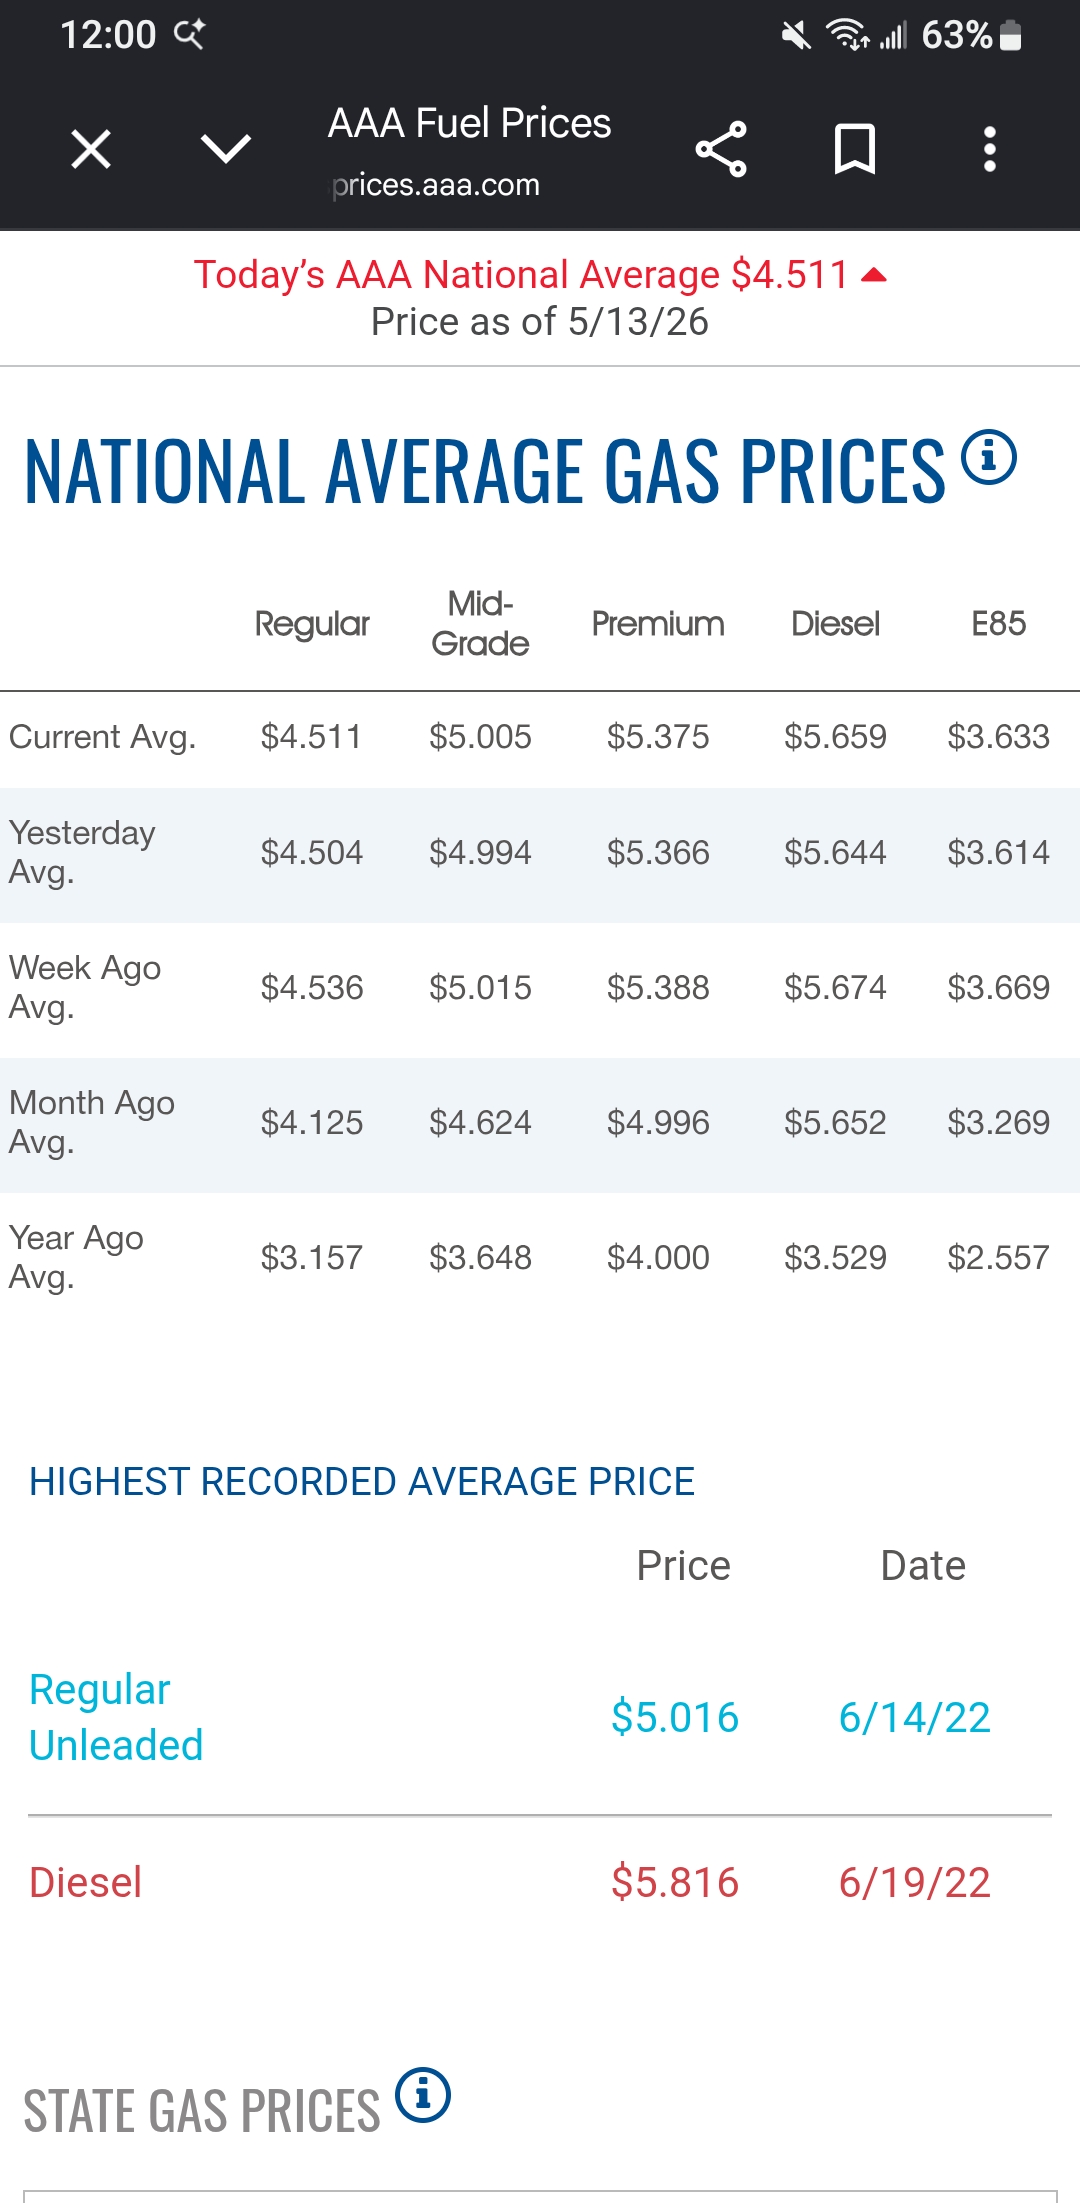1080x2203 pixels.
Task: Tap the prices.aaa.com URL text
Action: tap(436, 185)
